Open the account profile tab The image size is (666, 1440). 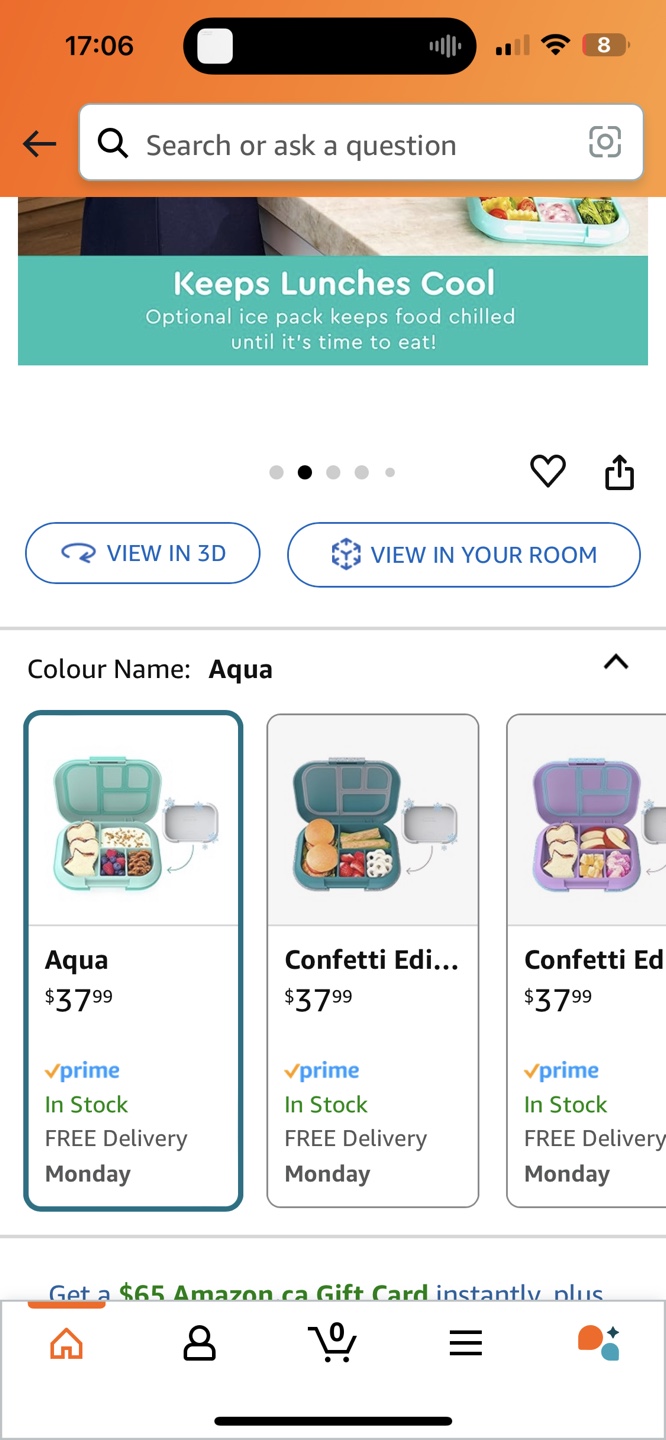click(x=199, y=1343)
